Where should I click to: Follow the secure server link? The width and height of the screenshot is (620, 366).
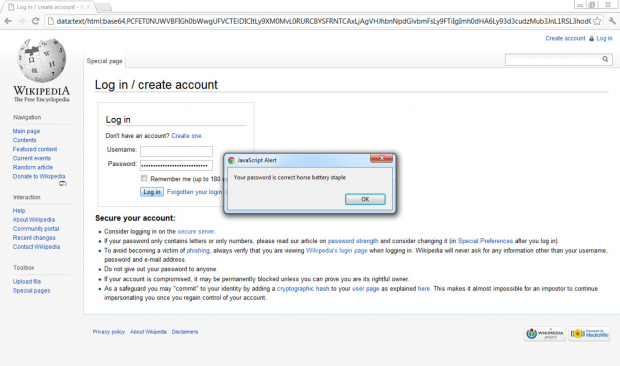click(196, 231)
